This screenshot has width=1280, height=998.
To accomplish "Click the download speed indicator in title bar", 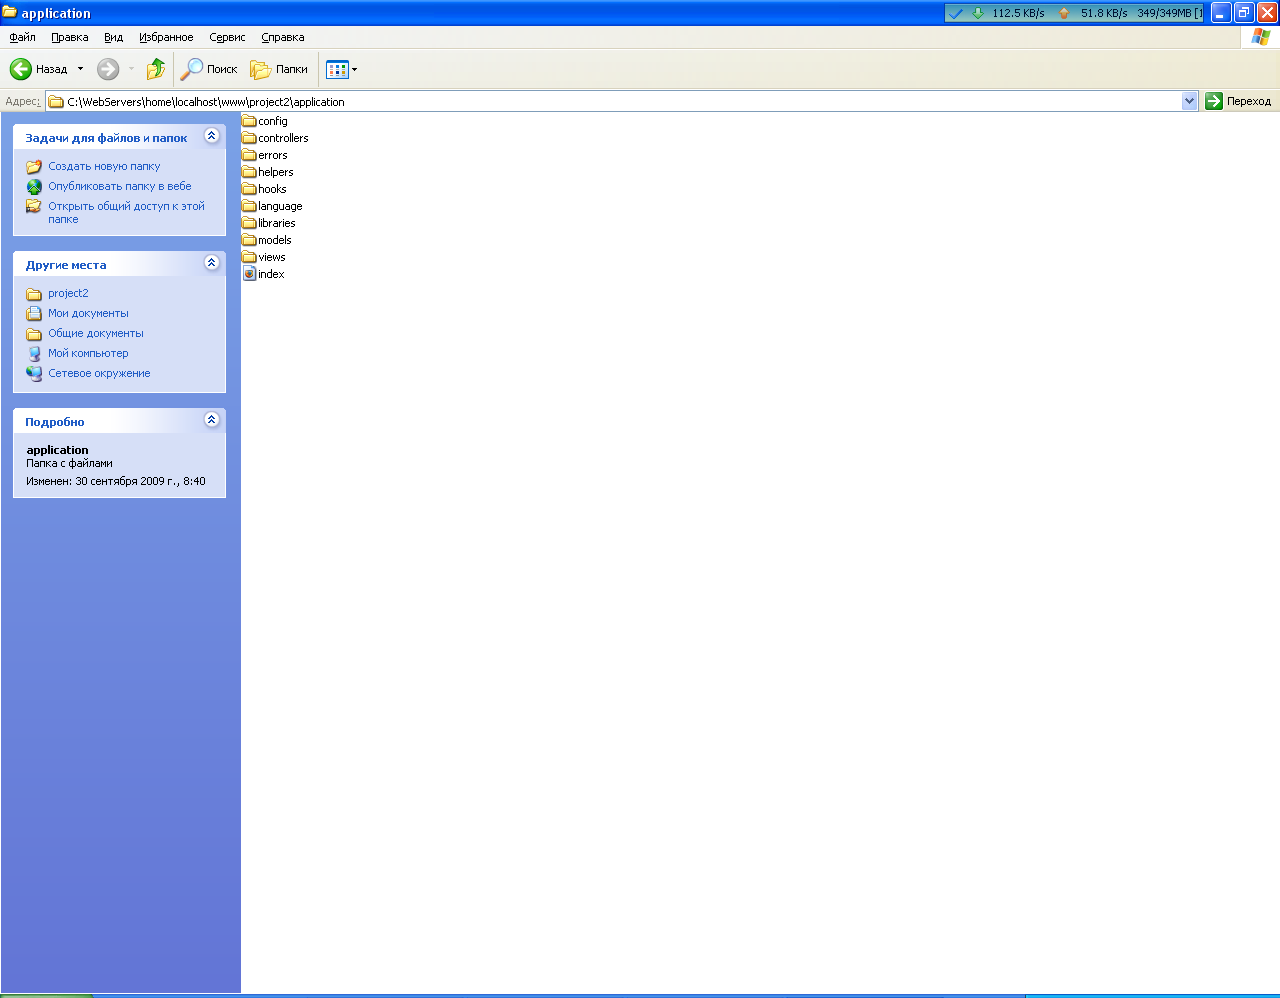I will click(x=1008, y=13).
